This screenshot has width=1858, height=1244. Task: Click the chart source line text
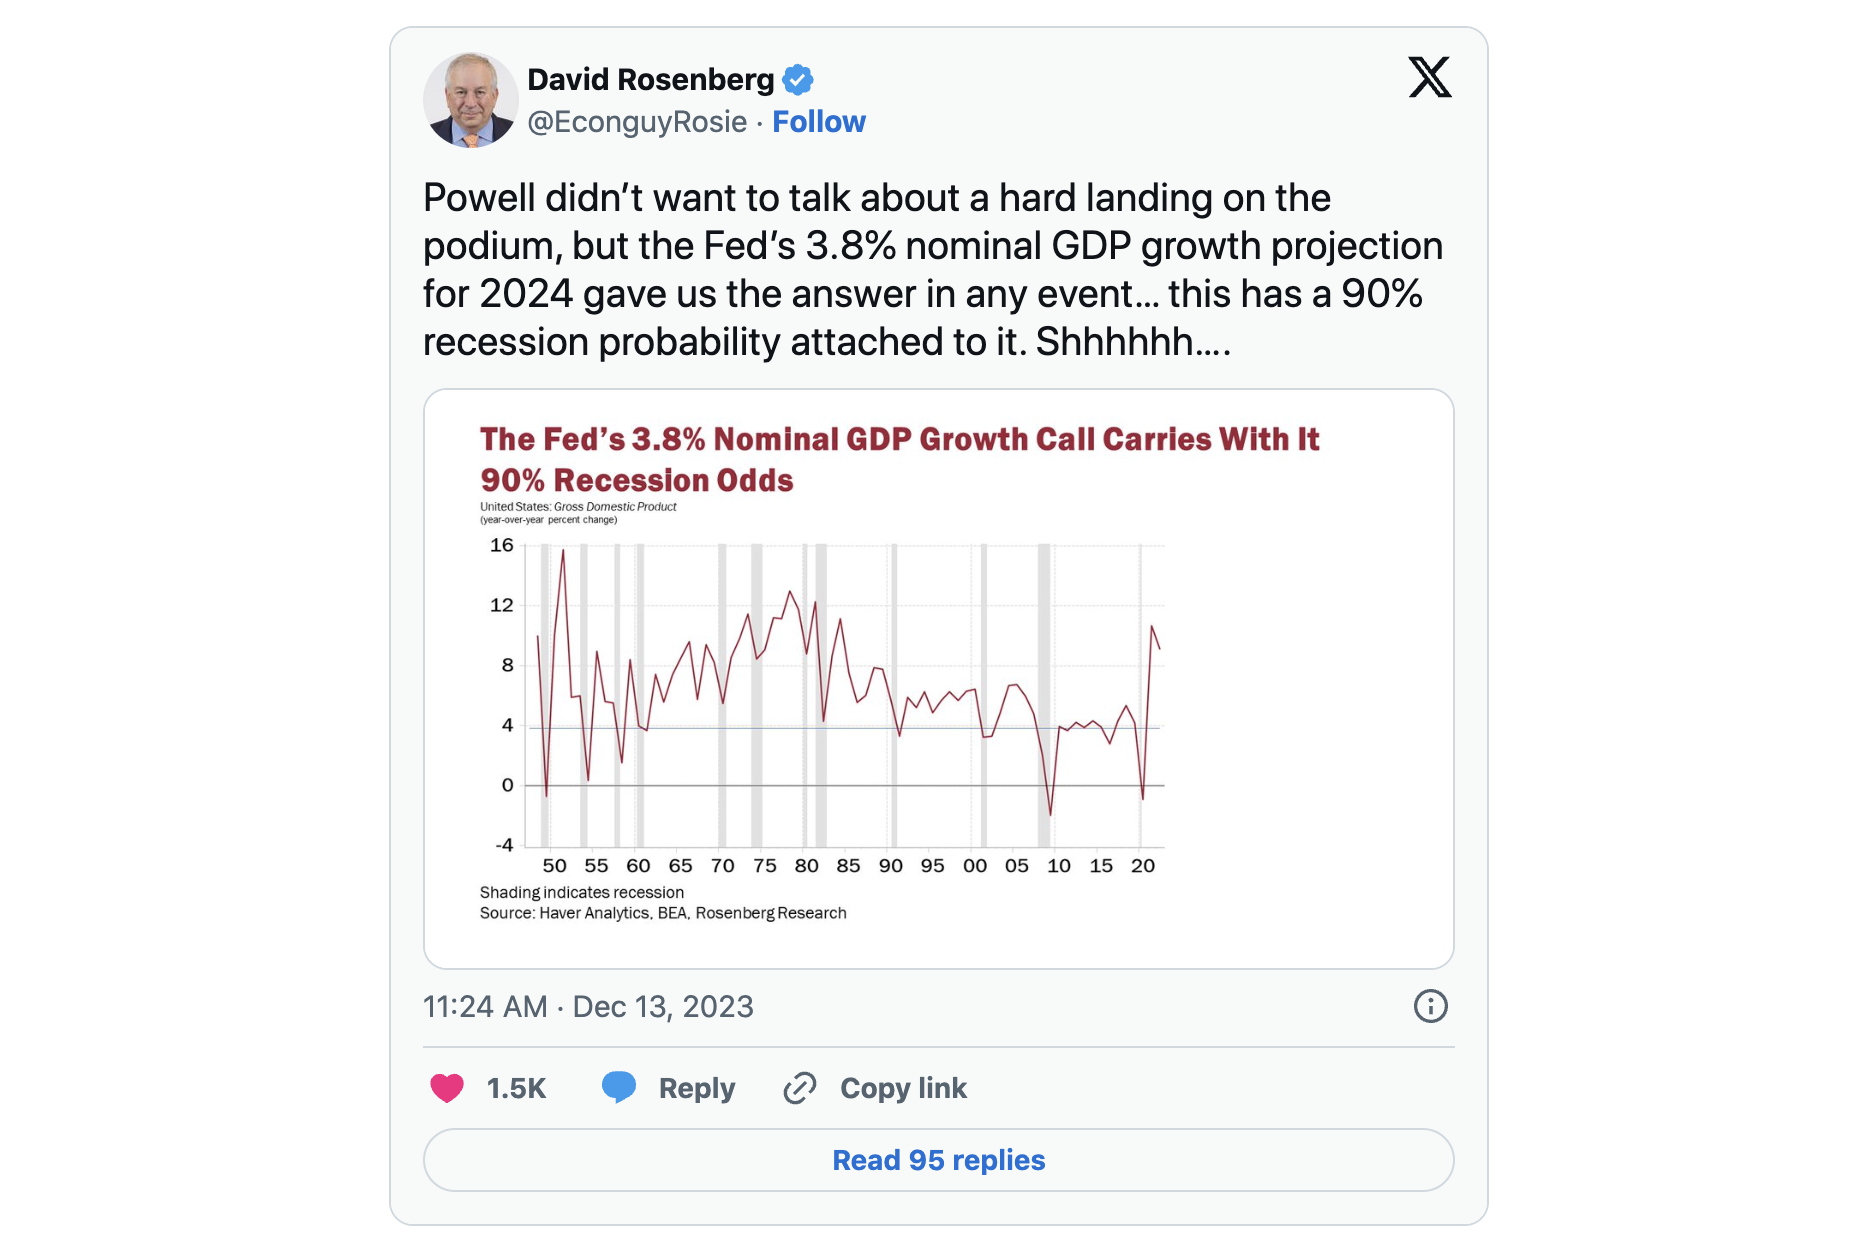(662, 913)
